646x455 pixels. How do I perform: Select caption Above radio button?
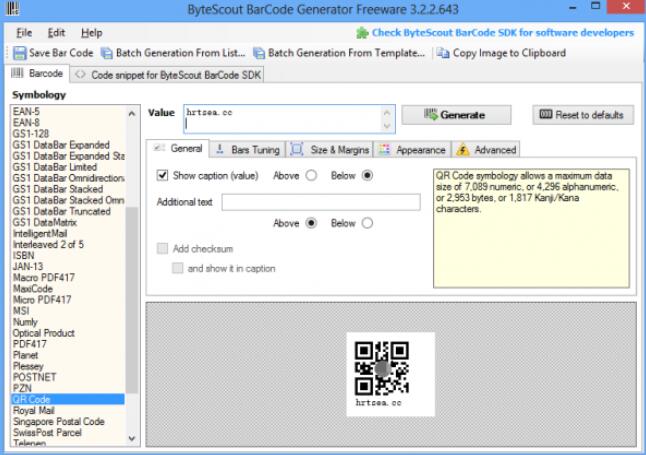(311, 176)
